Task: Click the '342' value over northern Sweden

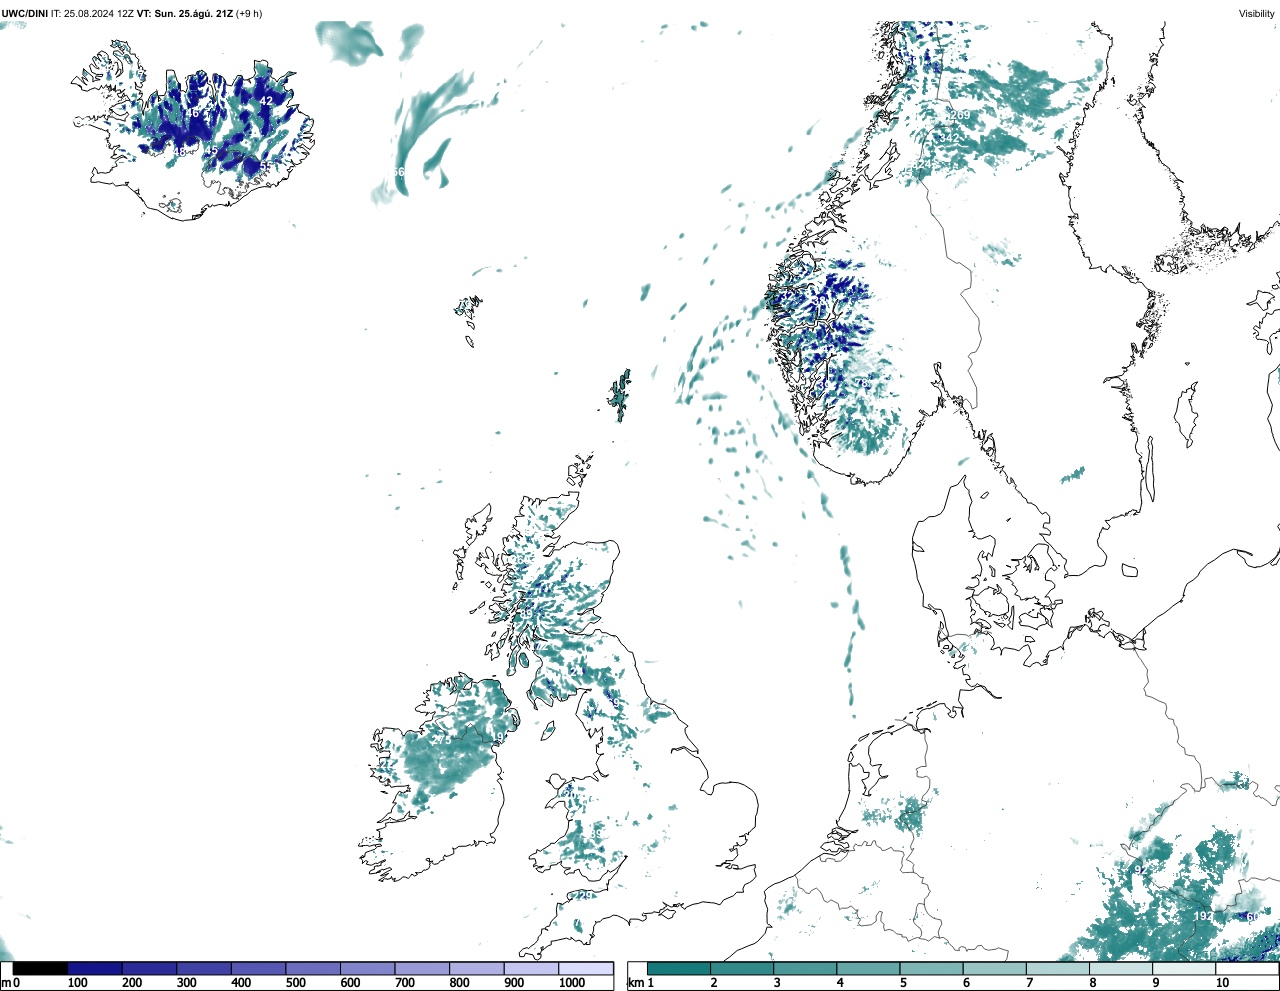Action: pyautogui.click(x=951, y=137)
